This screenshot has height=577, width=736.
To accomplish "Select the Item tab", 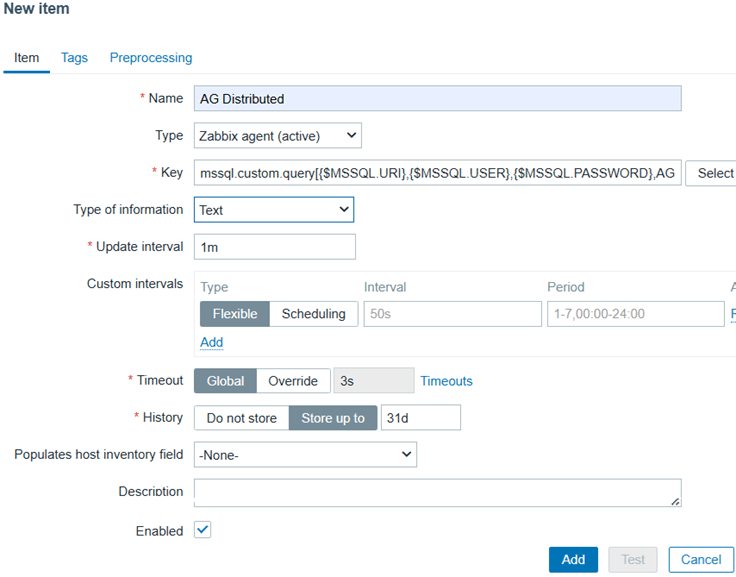I will pos(27,58).
